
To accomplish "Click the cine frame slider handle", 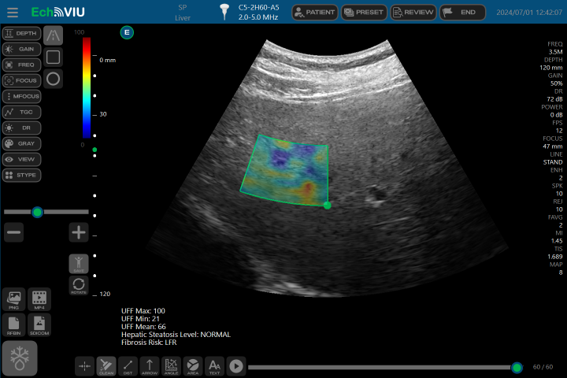I will pyautogui.click(x=517, y=368).
